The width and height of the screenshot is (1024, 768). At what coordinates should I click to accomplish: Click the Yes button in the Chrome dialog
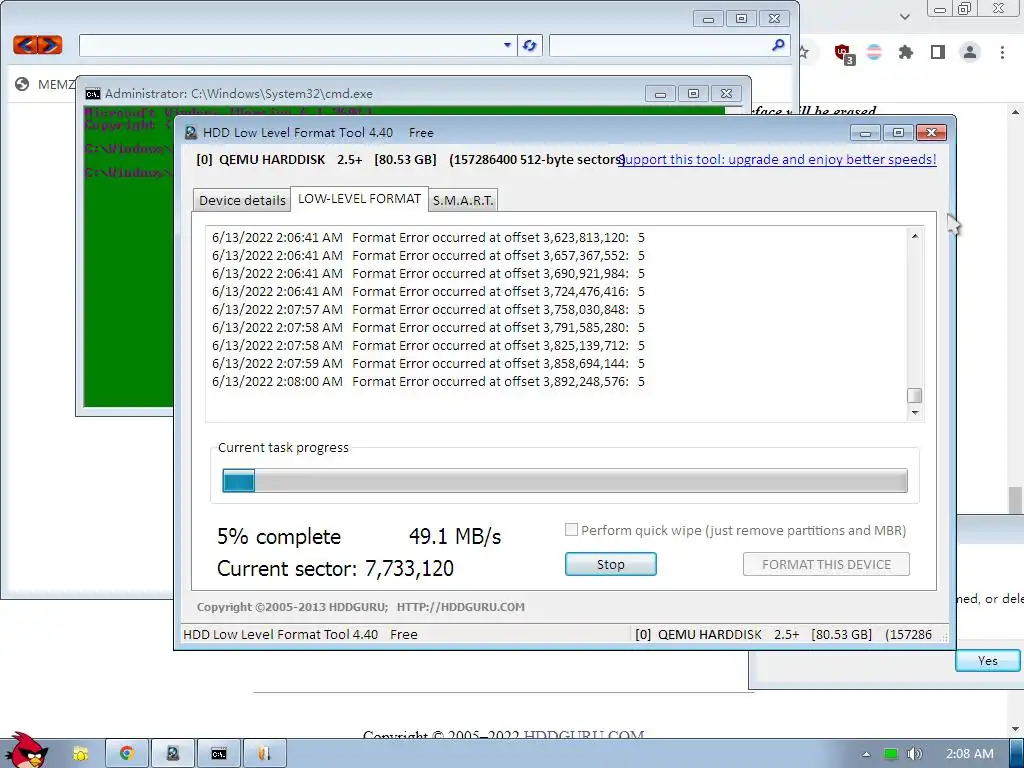pyautogui.click(x=987, y=660)
